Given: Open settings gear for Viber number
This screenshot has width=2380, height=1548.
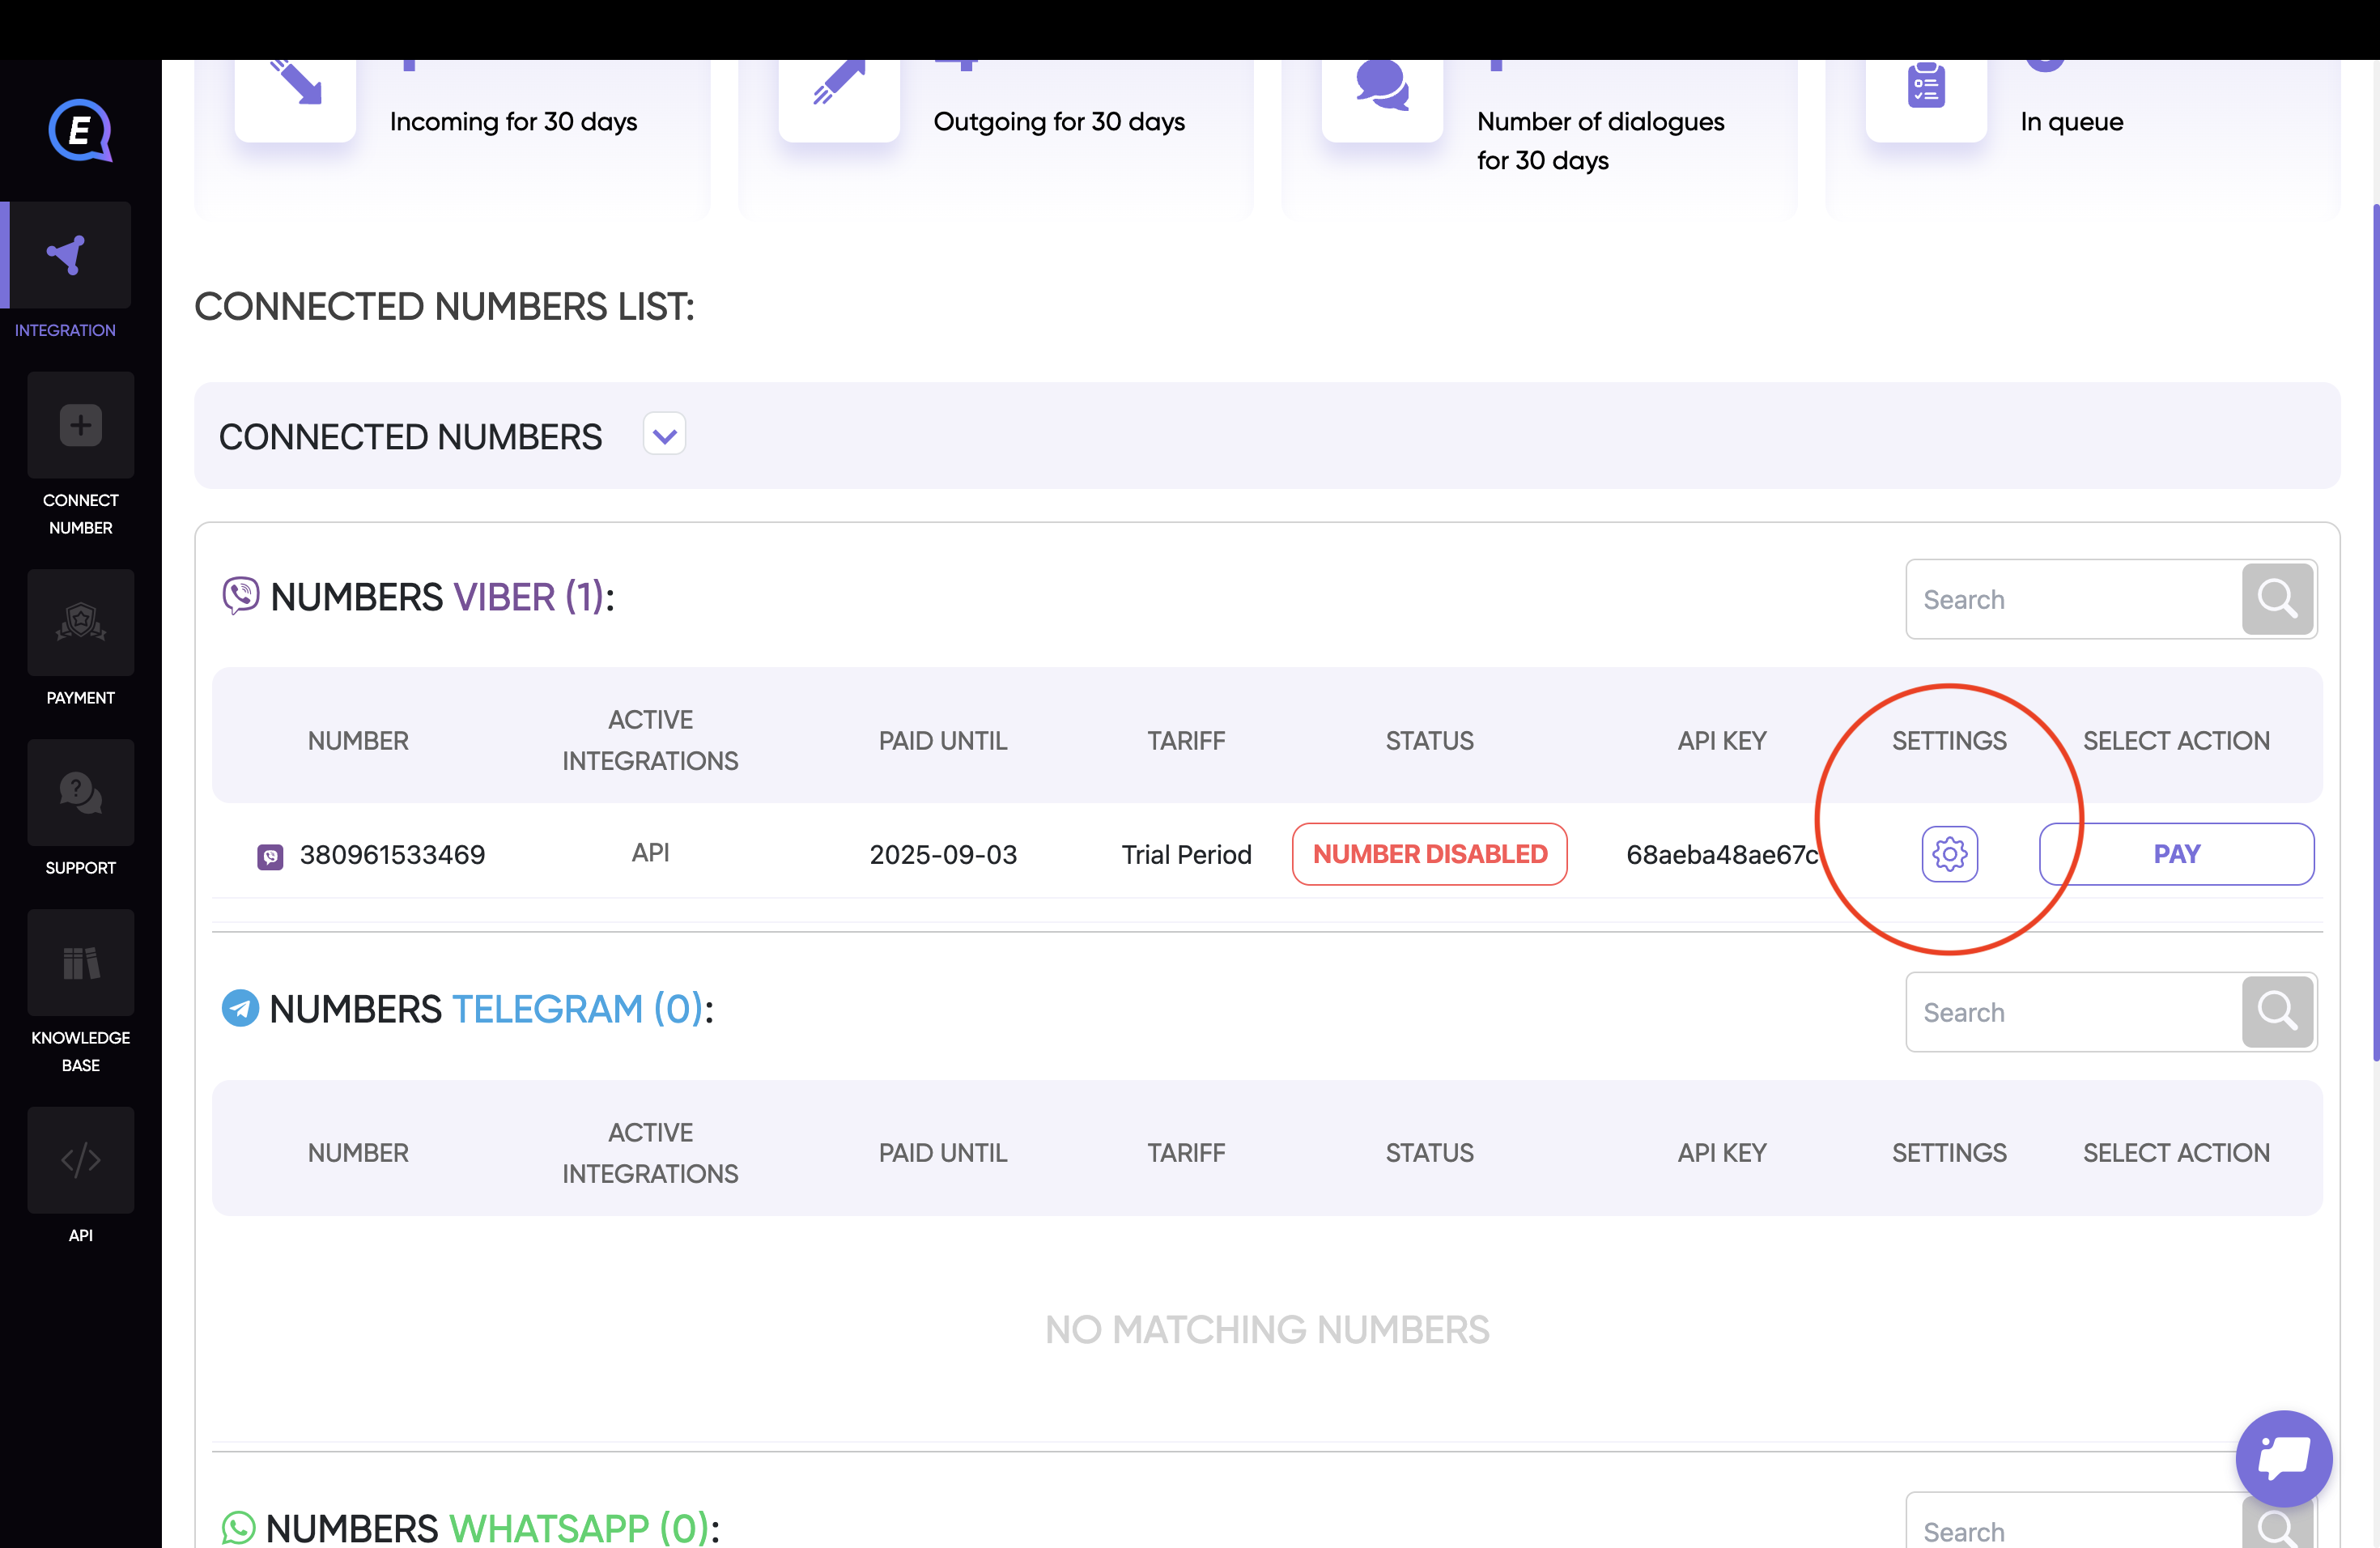Looking at the screenshot, I should point(1949,854).
